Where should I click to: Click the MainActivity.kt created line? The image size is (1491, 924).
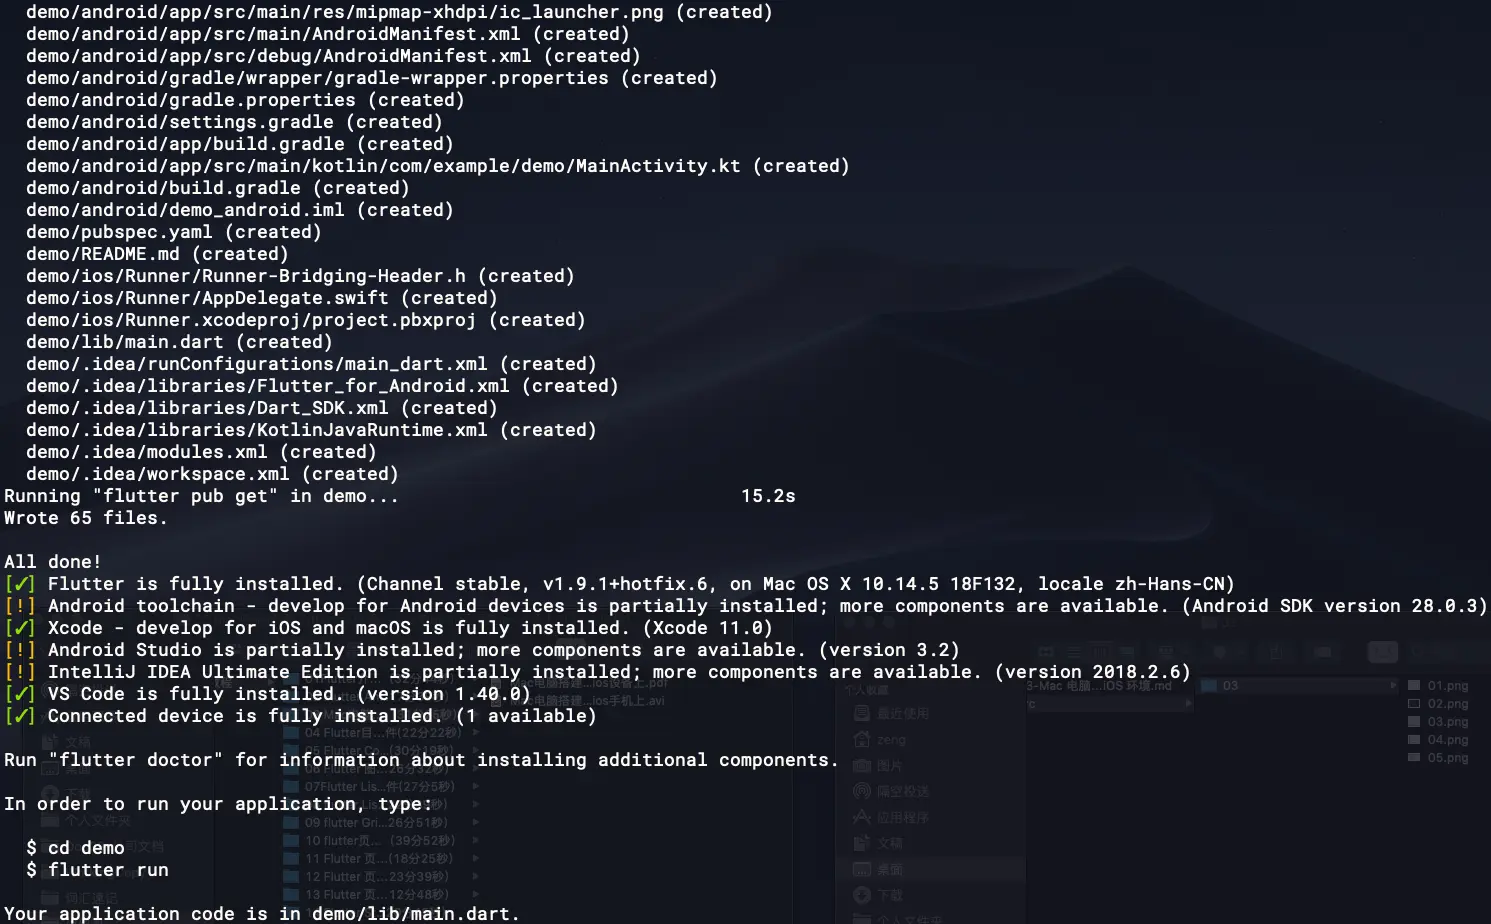point(438,166)
